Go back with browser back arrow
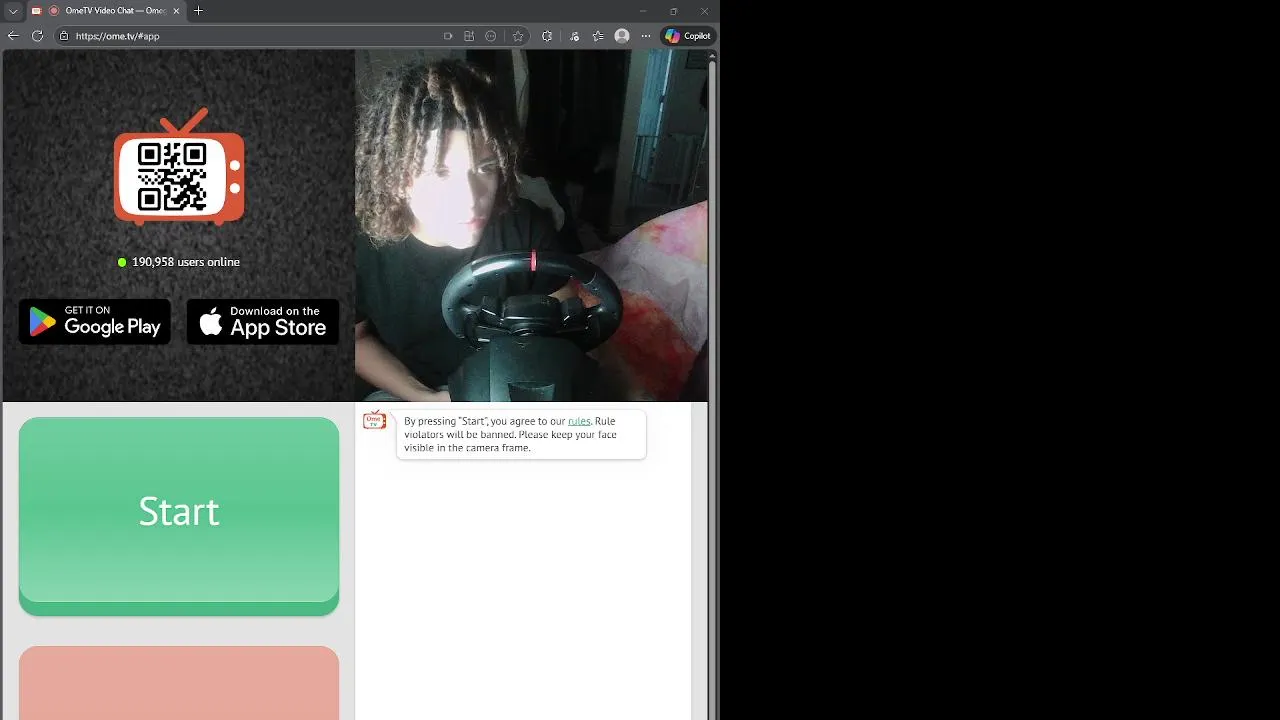Screen dimensions: 1280x720 [x=13, y=36]
